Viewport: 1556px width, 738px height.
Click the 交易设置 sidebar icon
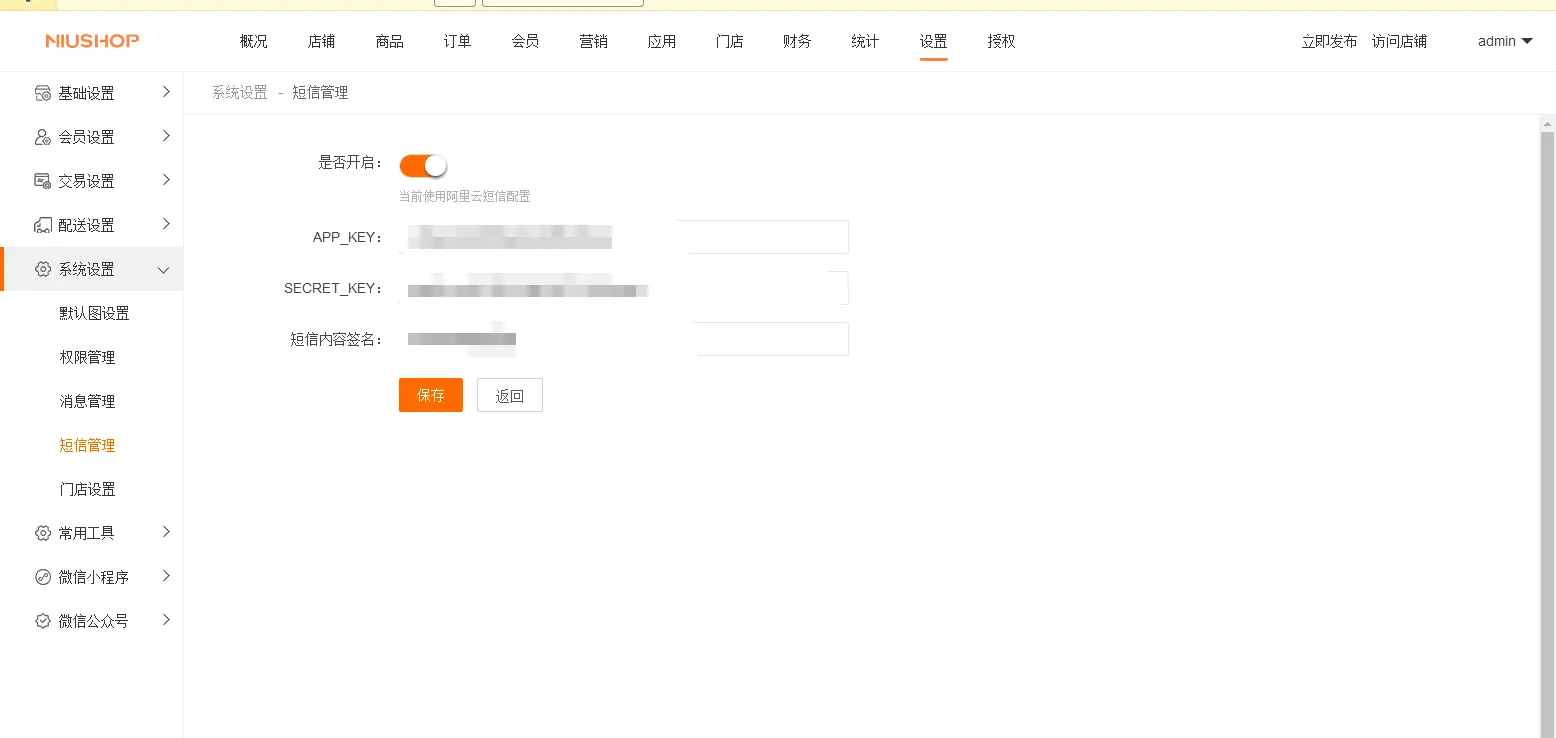coord(43,181)
